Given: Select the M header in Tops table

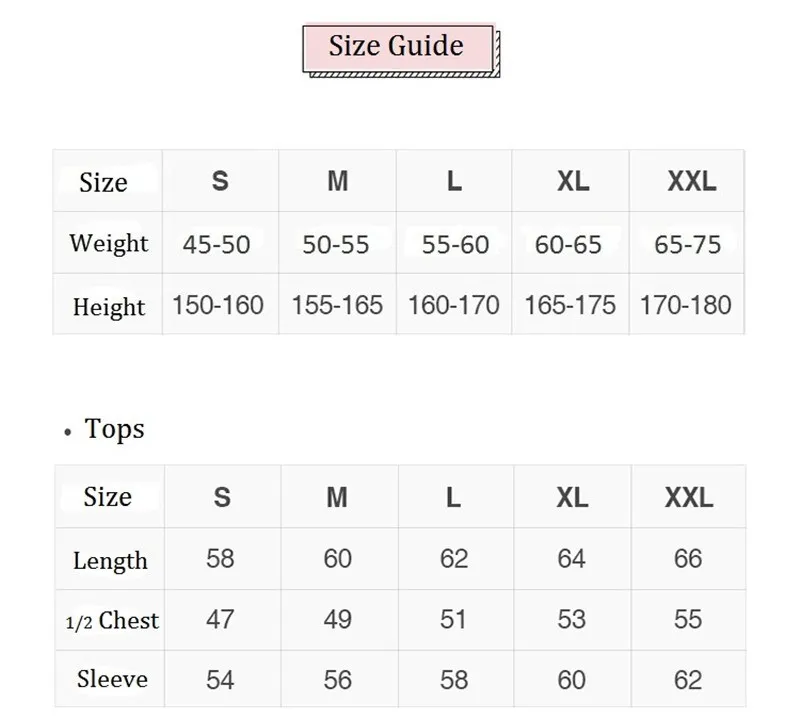Looking at the screenshot, I should pos(337,497).
